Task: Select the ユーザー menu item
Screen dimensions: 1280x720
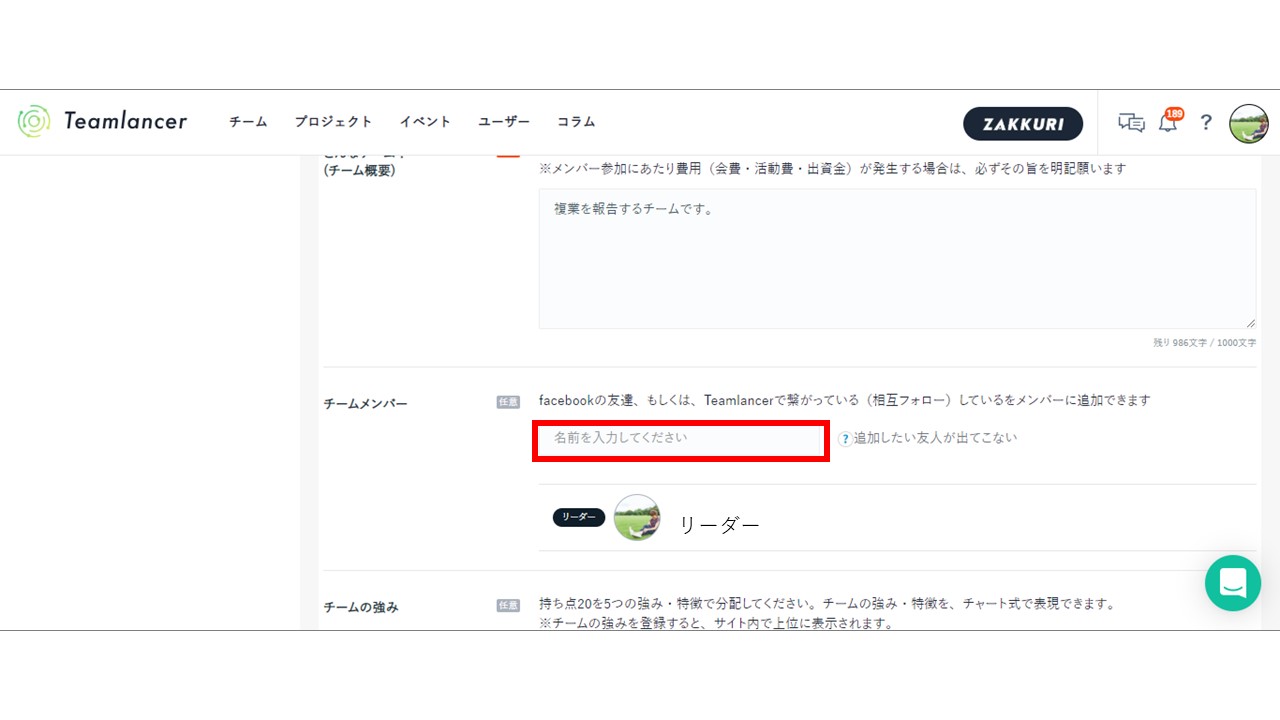Action: tap(504, 122)
